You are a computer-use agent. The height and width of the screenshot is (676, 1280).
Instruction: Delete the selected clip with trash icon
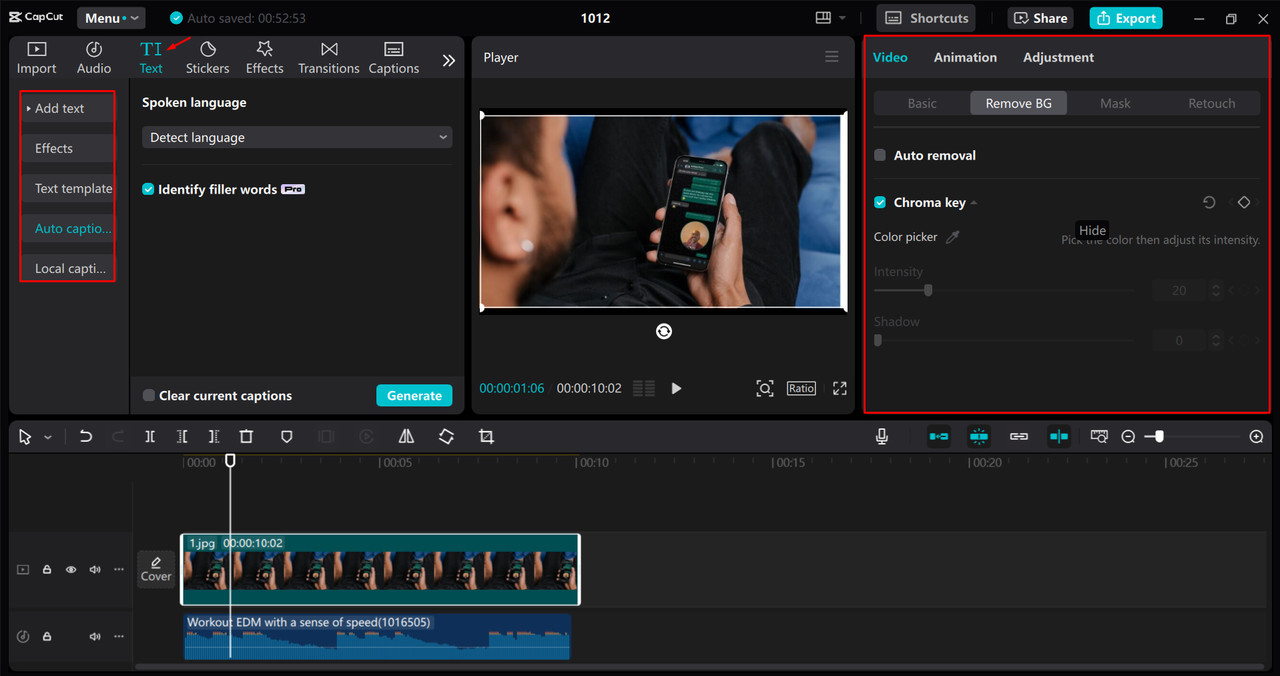pyautogui.click(x=246, y=437)
